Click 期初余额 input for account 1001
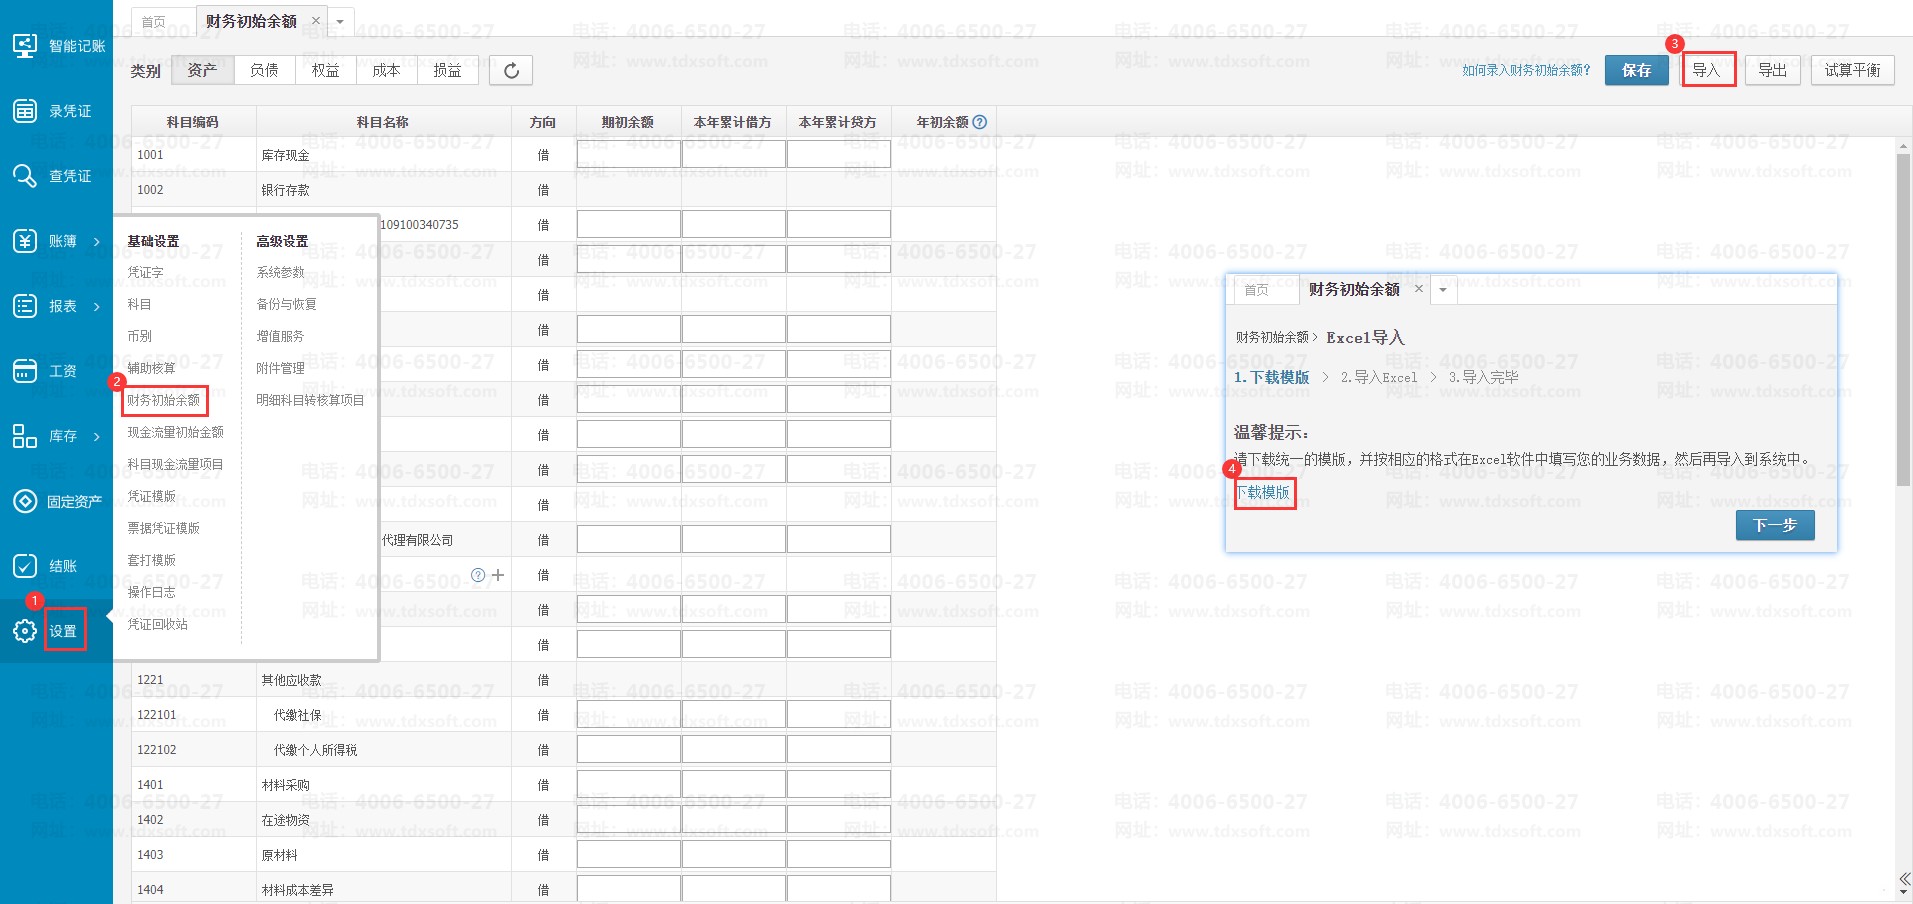 pyautogui.click(x=628, y=155)
